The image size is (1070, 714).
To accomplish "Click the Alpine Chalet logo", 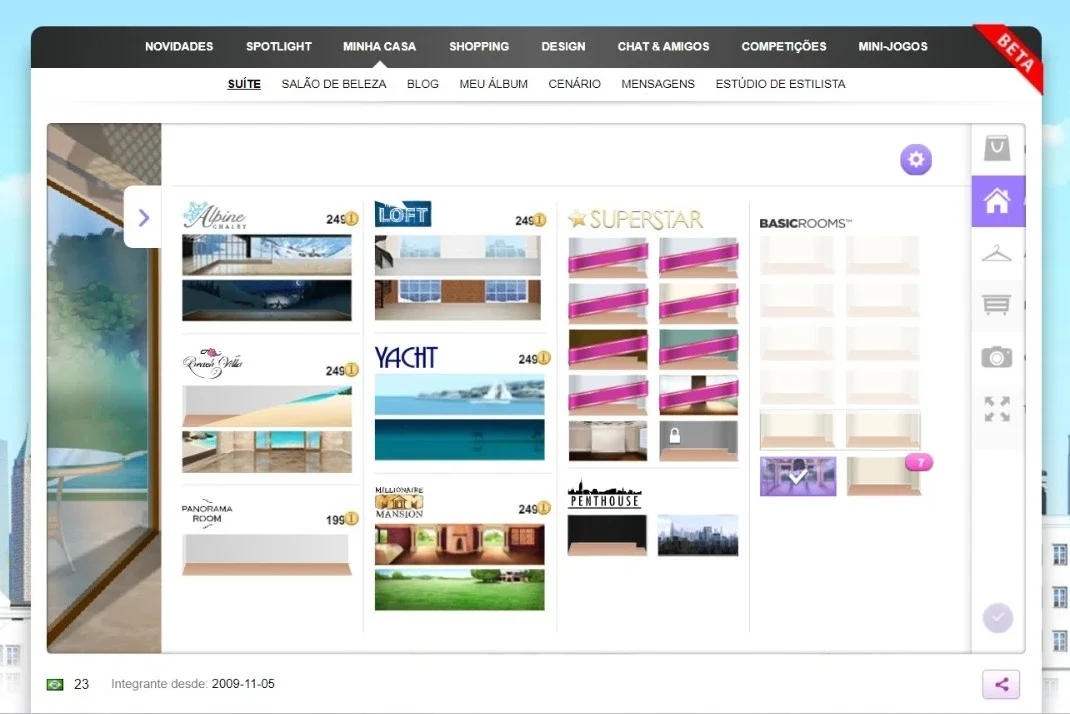I will point(215,215).
